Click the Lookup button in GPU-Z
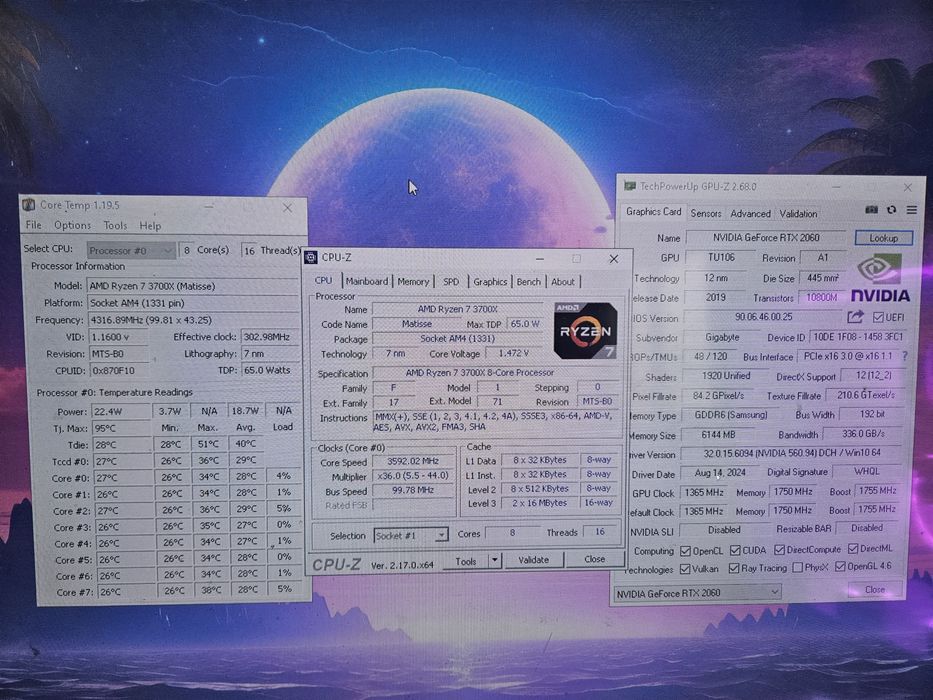The height and width of the screenshot is (700, 933). [x=884, y=238]
